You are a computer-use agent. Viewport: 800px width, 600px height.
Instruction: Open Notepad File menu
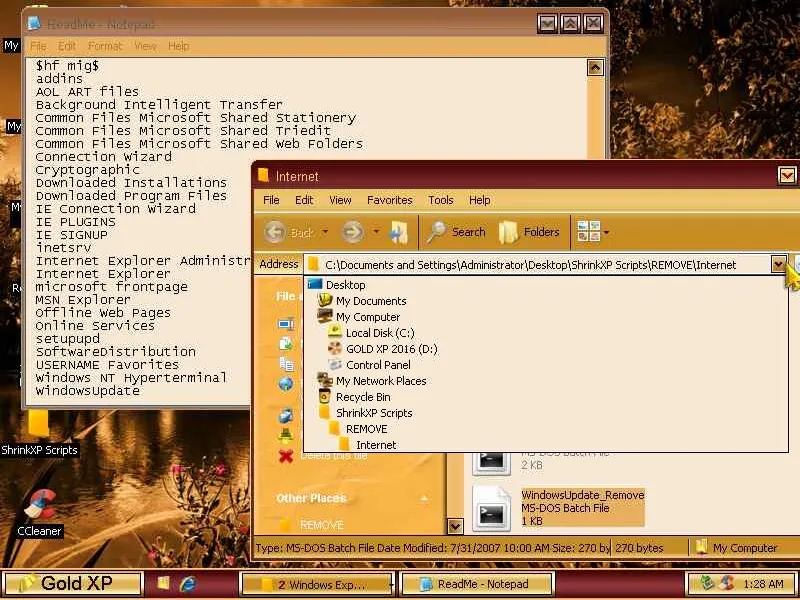pos(38,46)
